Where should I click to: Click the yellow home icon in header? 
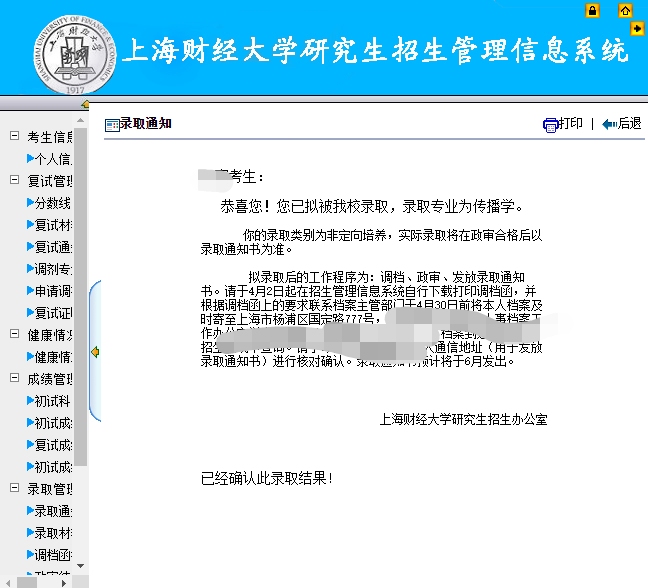625,11
